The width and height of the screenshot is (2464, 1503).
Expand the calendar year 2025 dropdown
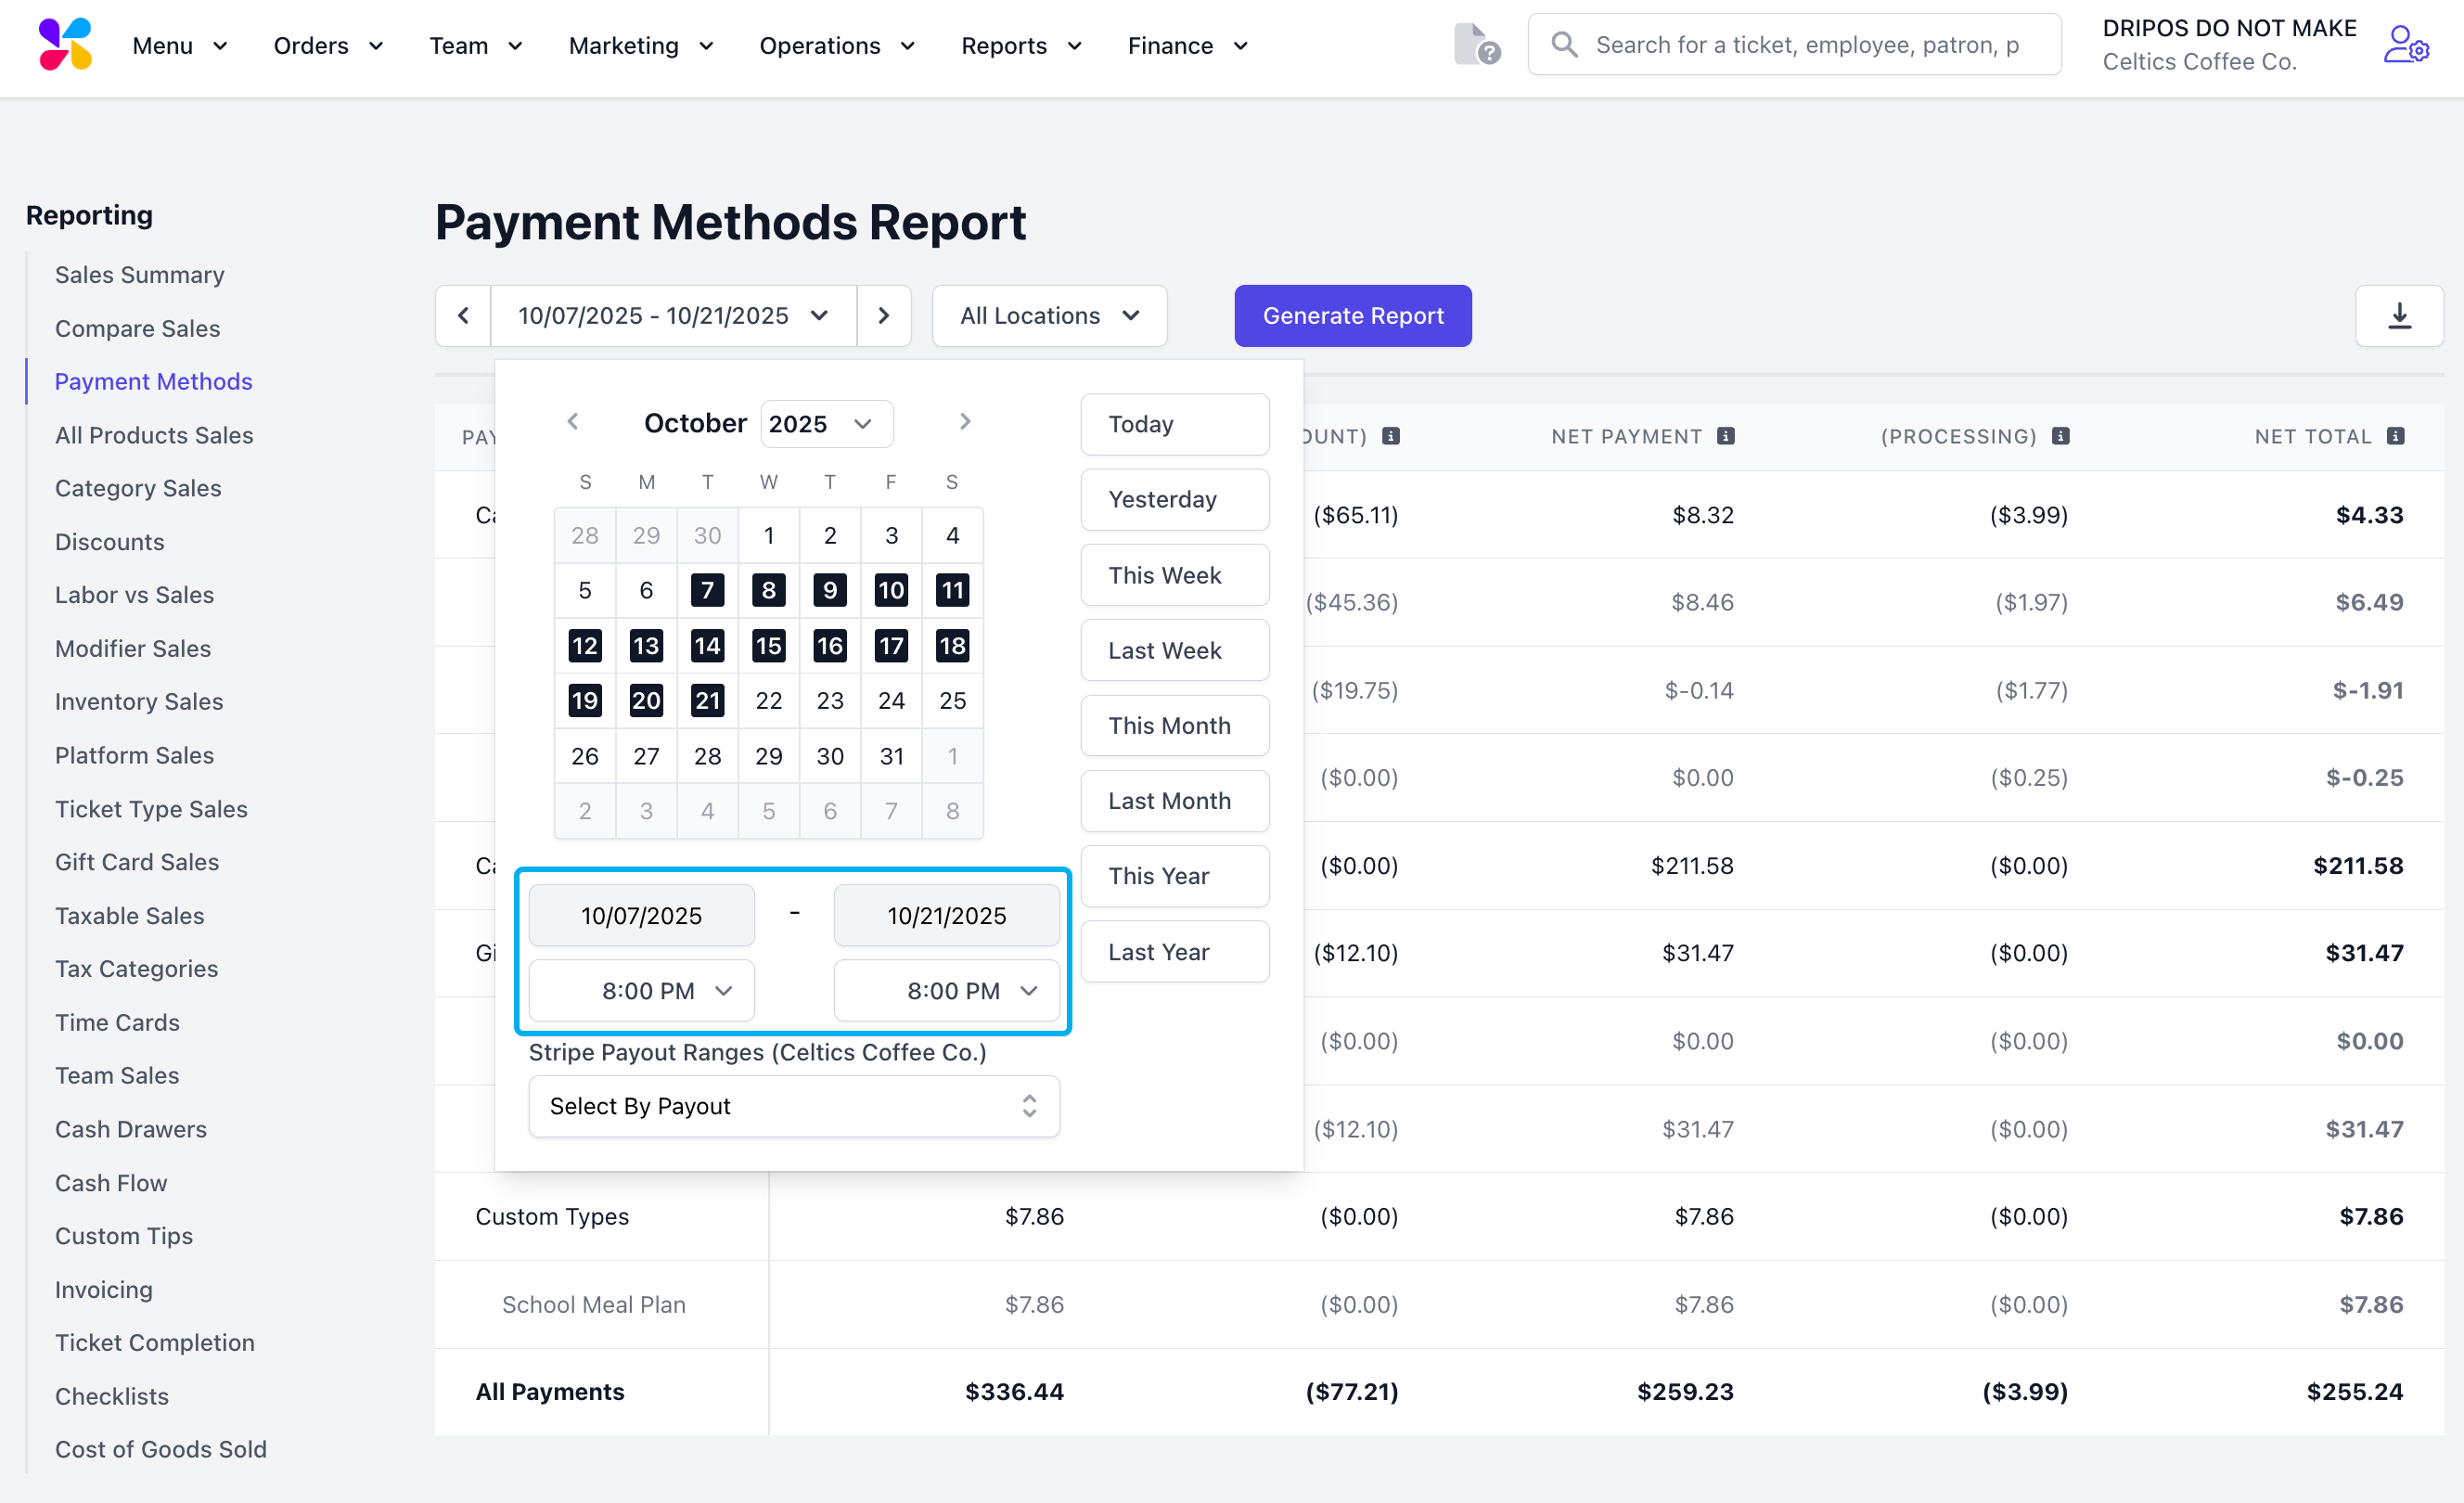click(826, 424)
